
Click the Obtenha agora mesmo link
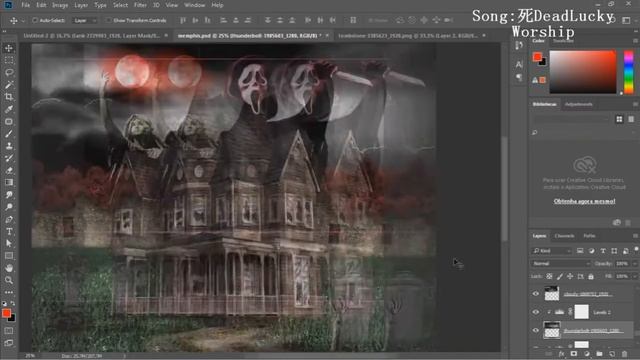tap(584, 201)
